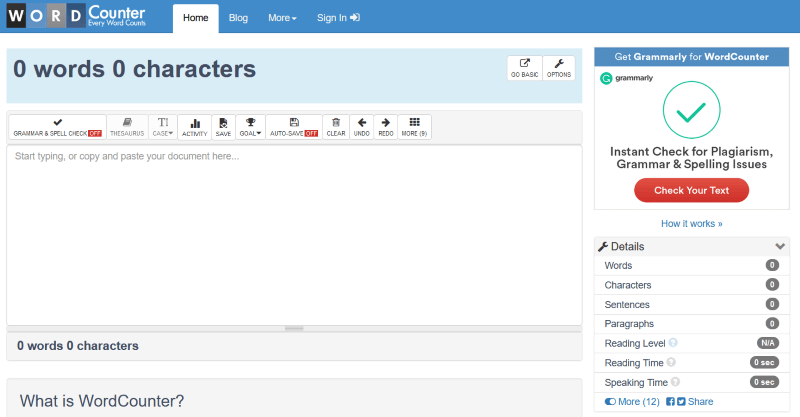Click the Reading Level N/A badge
Viewport: 800px width, 417px height.
click(767, 343)
